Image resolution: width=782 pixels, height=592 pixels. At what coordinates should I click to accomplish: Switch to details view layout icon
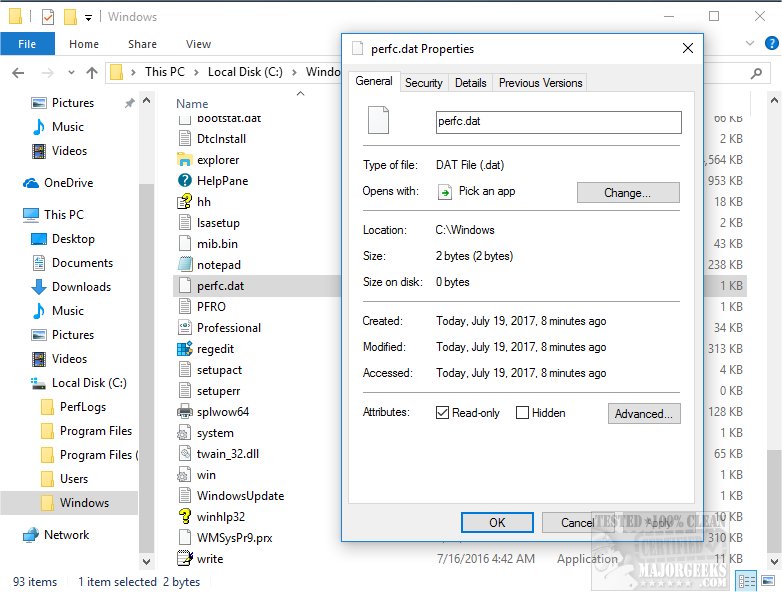[747, 581]
